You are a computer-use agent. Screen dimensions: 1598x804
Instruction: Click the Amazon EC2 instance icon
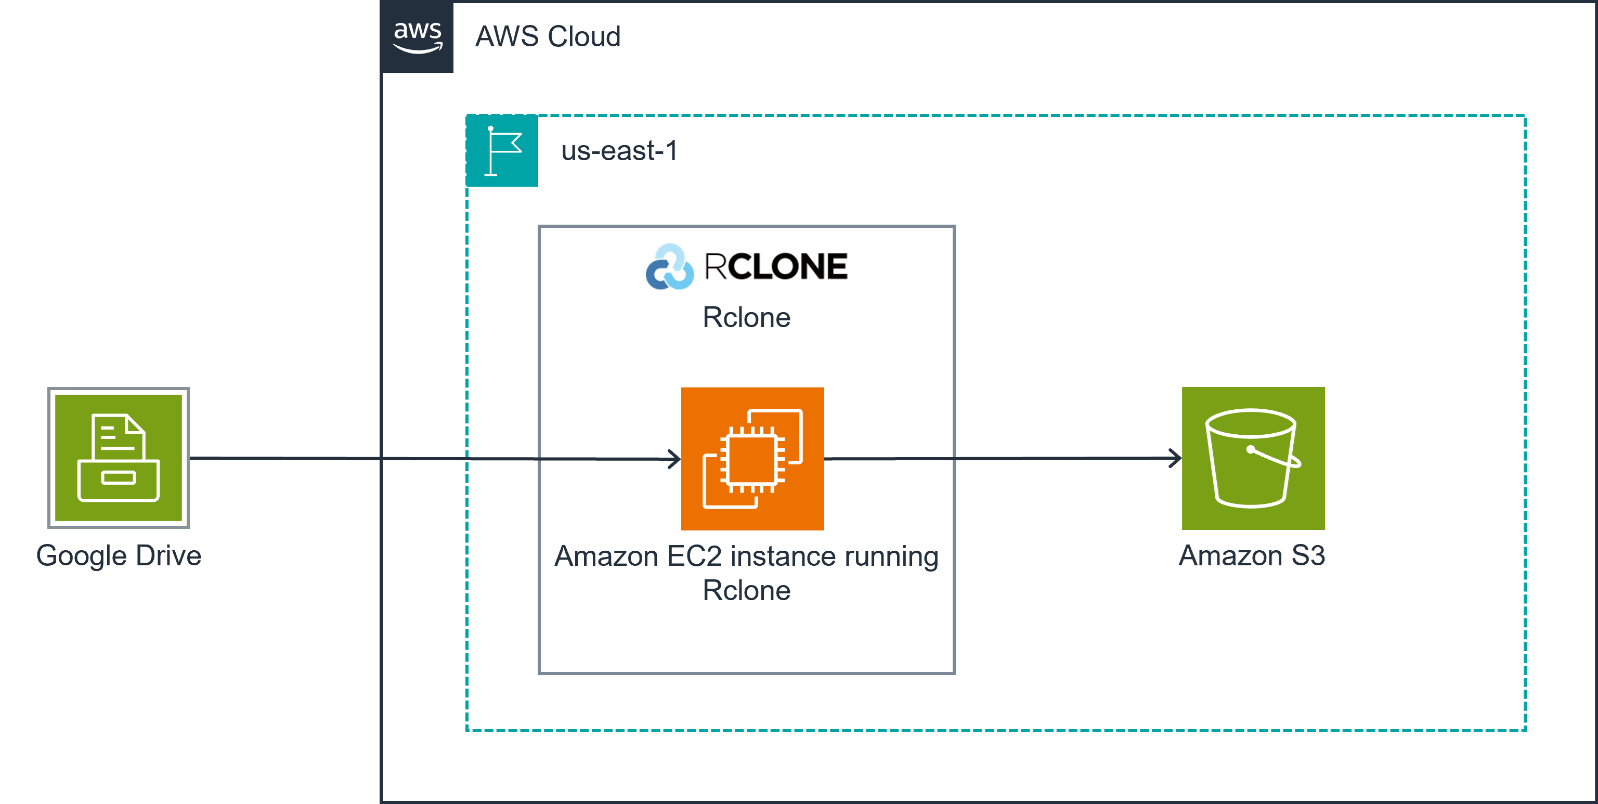click(752, 458)
